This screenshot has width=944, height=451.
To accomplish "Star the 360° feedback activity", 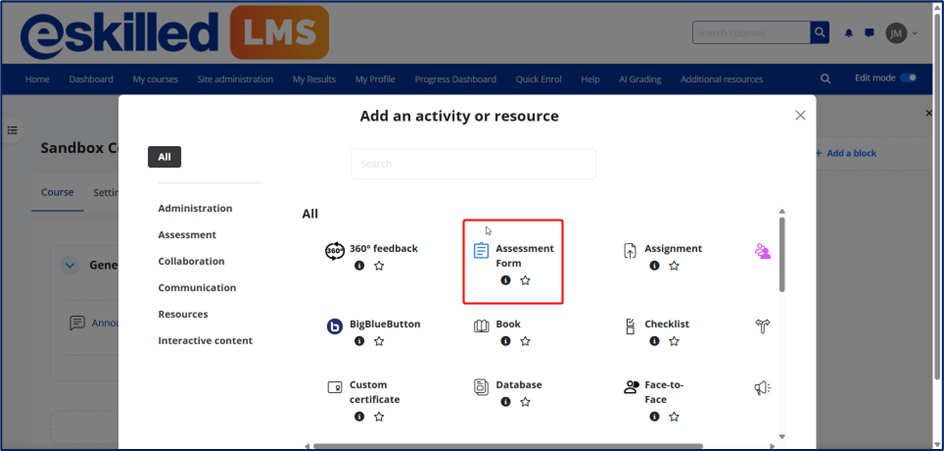I will coord(379,266).
